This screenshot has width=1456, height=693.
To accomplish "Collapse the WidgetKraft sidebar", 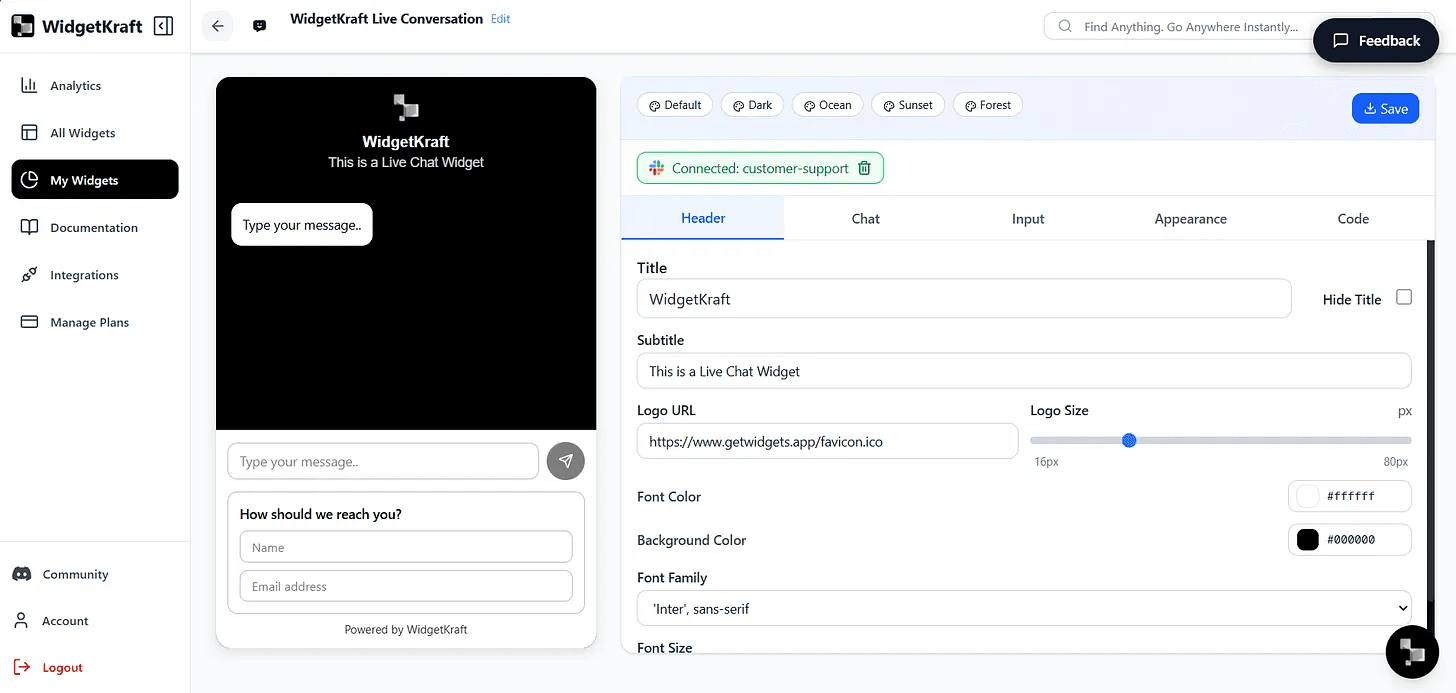I will (x=163, y=25).
